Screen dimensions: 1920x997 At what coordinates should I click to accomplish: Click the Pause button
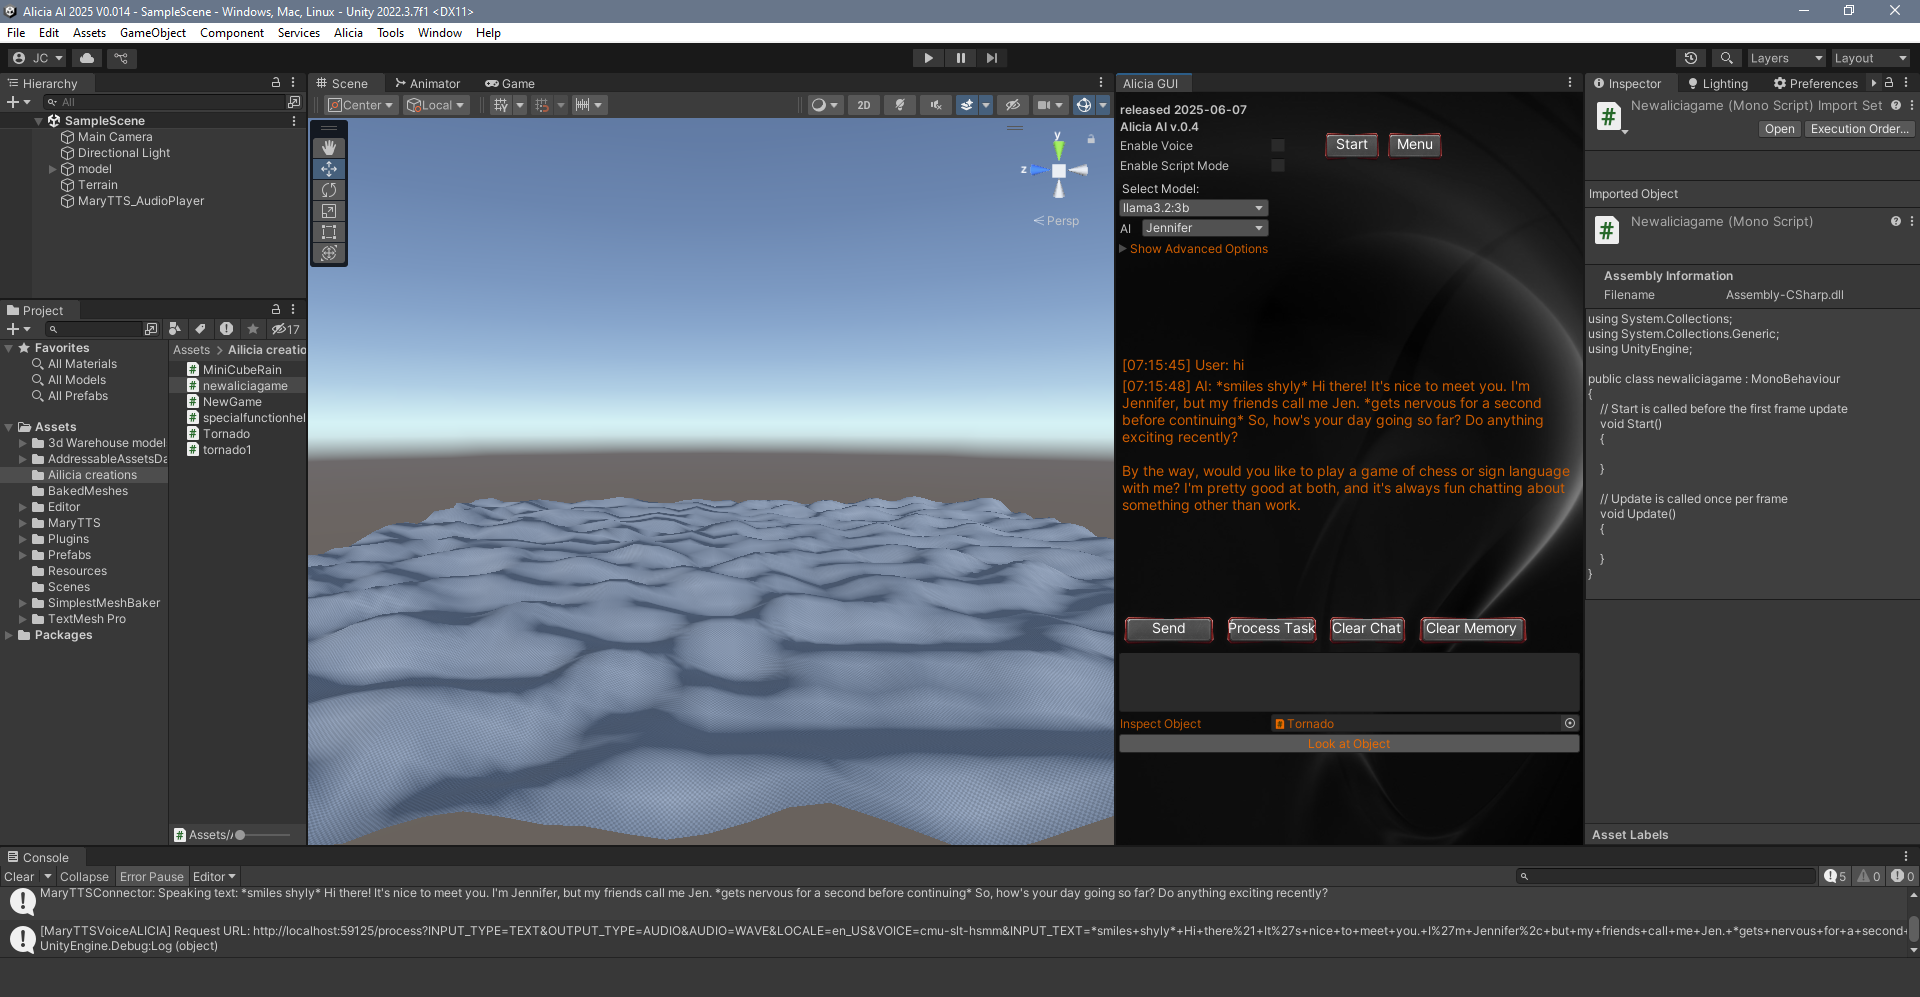click(x=960, y=58)
